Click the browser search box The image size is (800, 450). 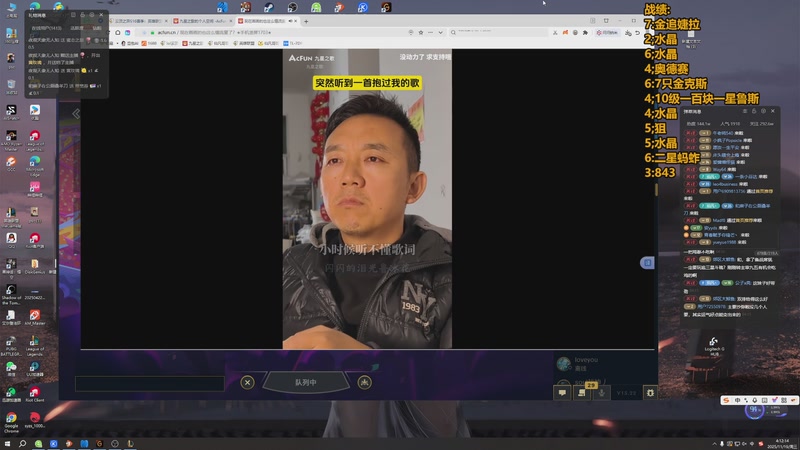500,32
